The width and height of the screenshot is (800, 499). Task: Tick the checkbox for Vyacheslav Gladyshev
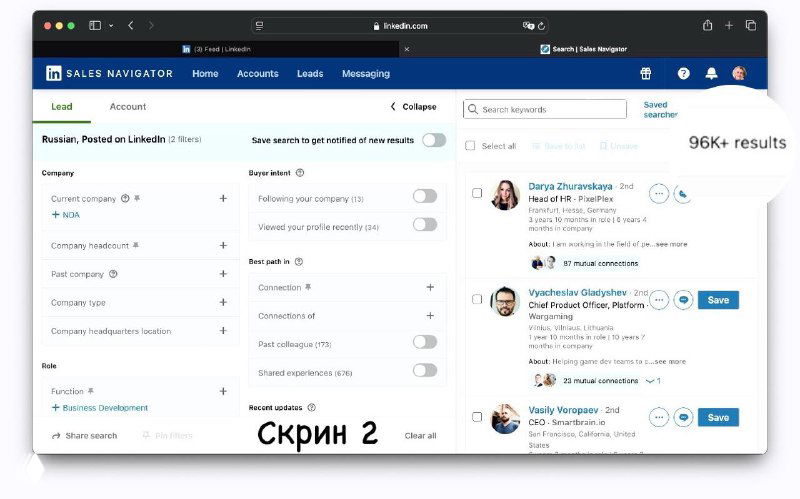pos(477,300)
